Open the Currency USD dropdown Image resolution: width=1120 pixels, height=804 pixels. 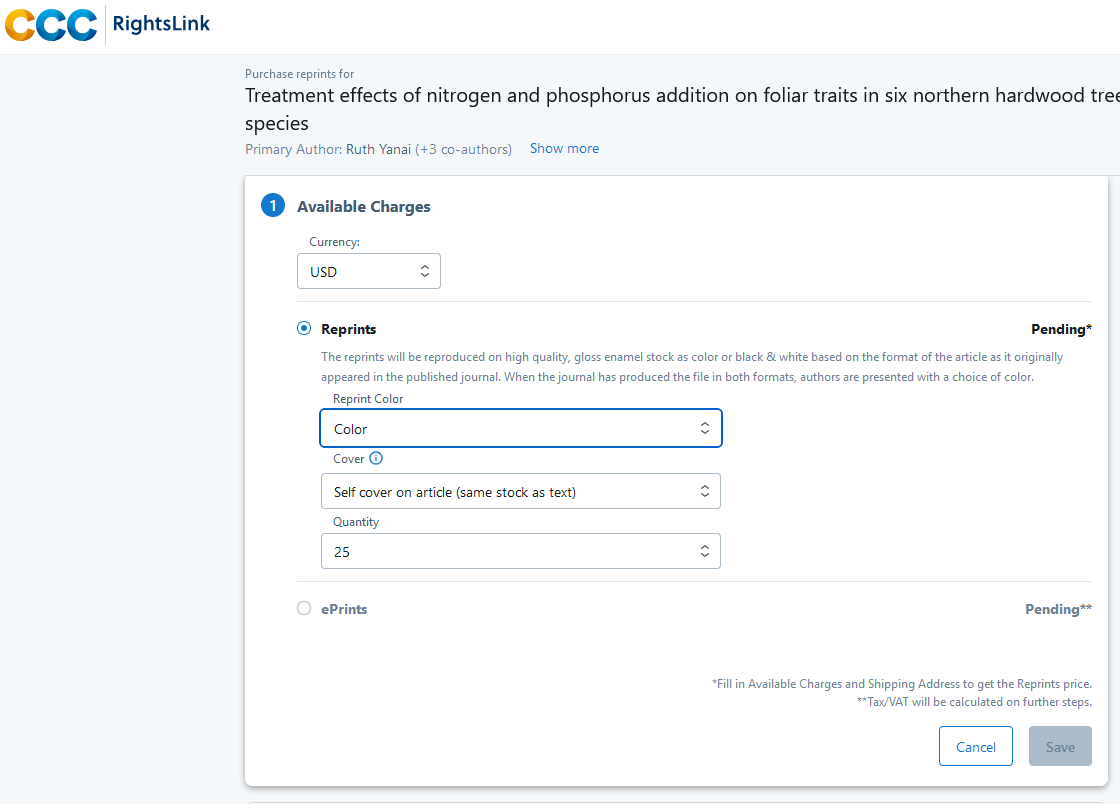click(x=368, y=271)
